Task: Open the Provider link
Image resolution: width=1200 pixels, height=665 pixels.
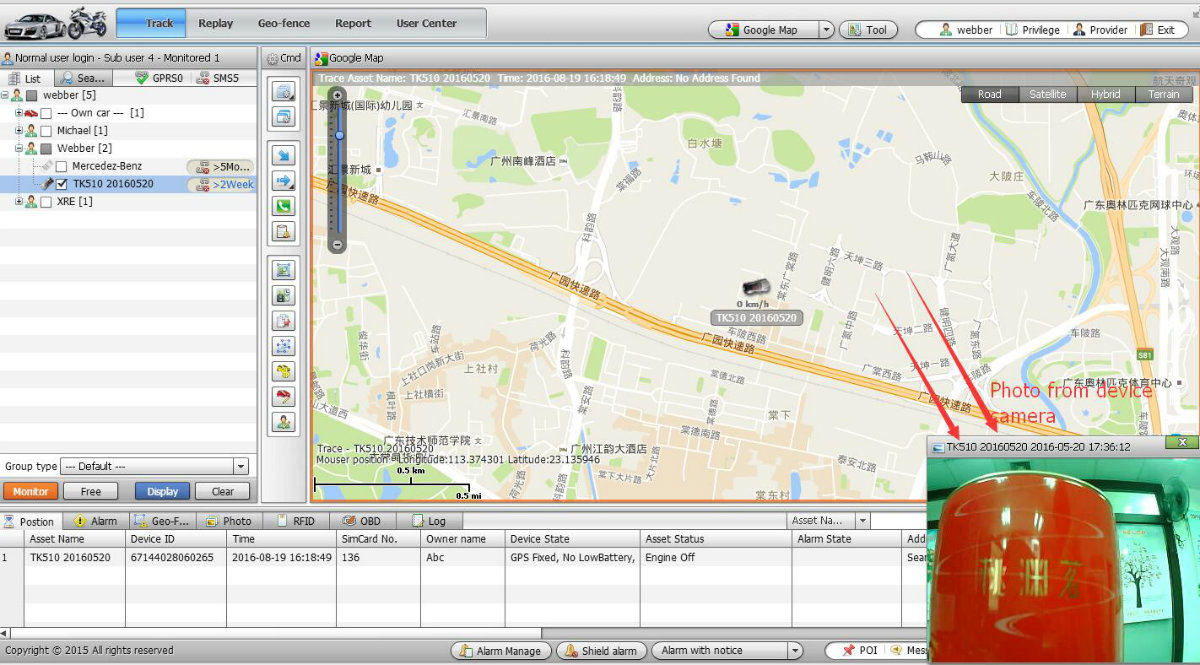Action: point(1100,30)
